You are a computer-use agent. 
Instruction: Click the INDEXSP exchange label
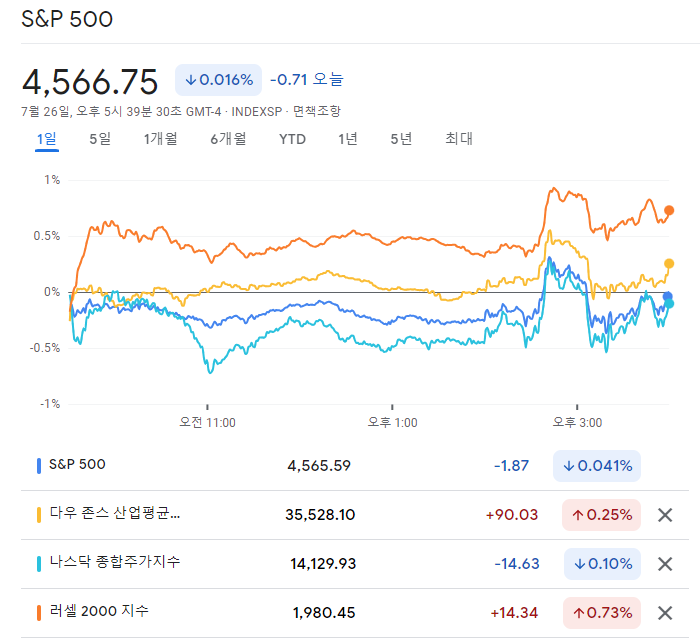click(257, 112)
